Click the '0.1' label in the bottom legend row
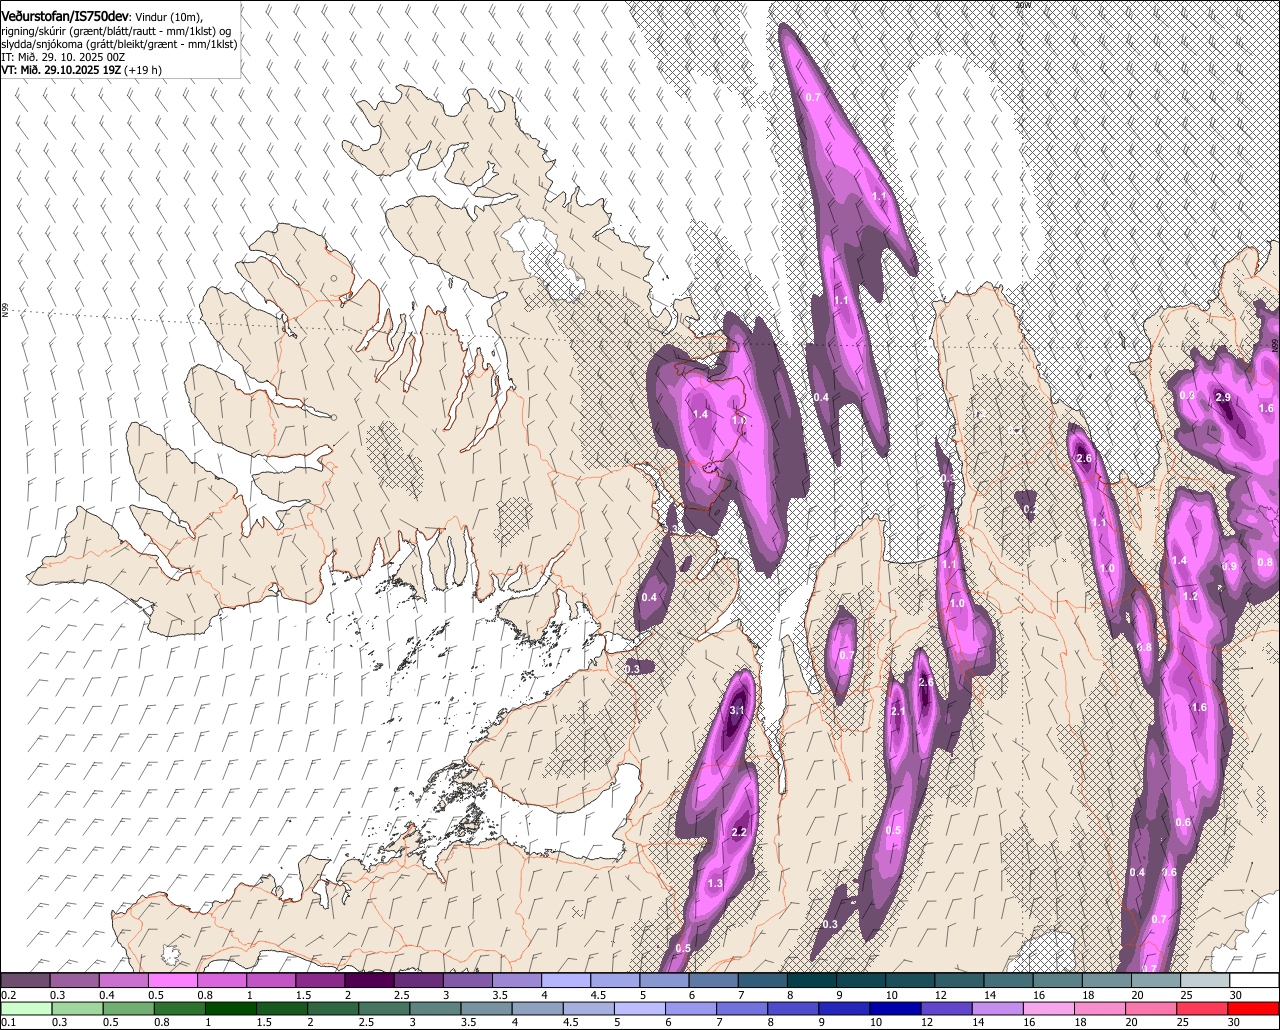1280x1030 pixels. (x=8, y=1022)
